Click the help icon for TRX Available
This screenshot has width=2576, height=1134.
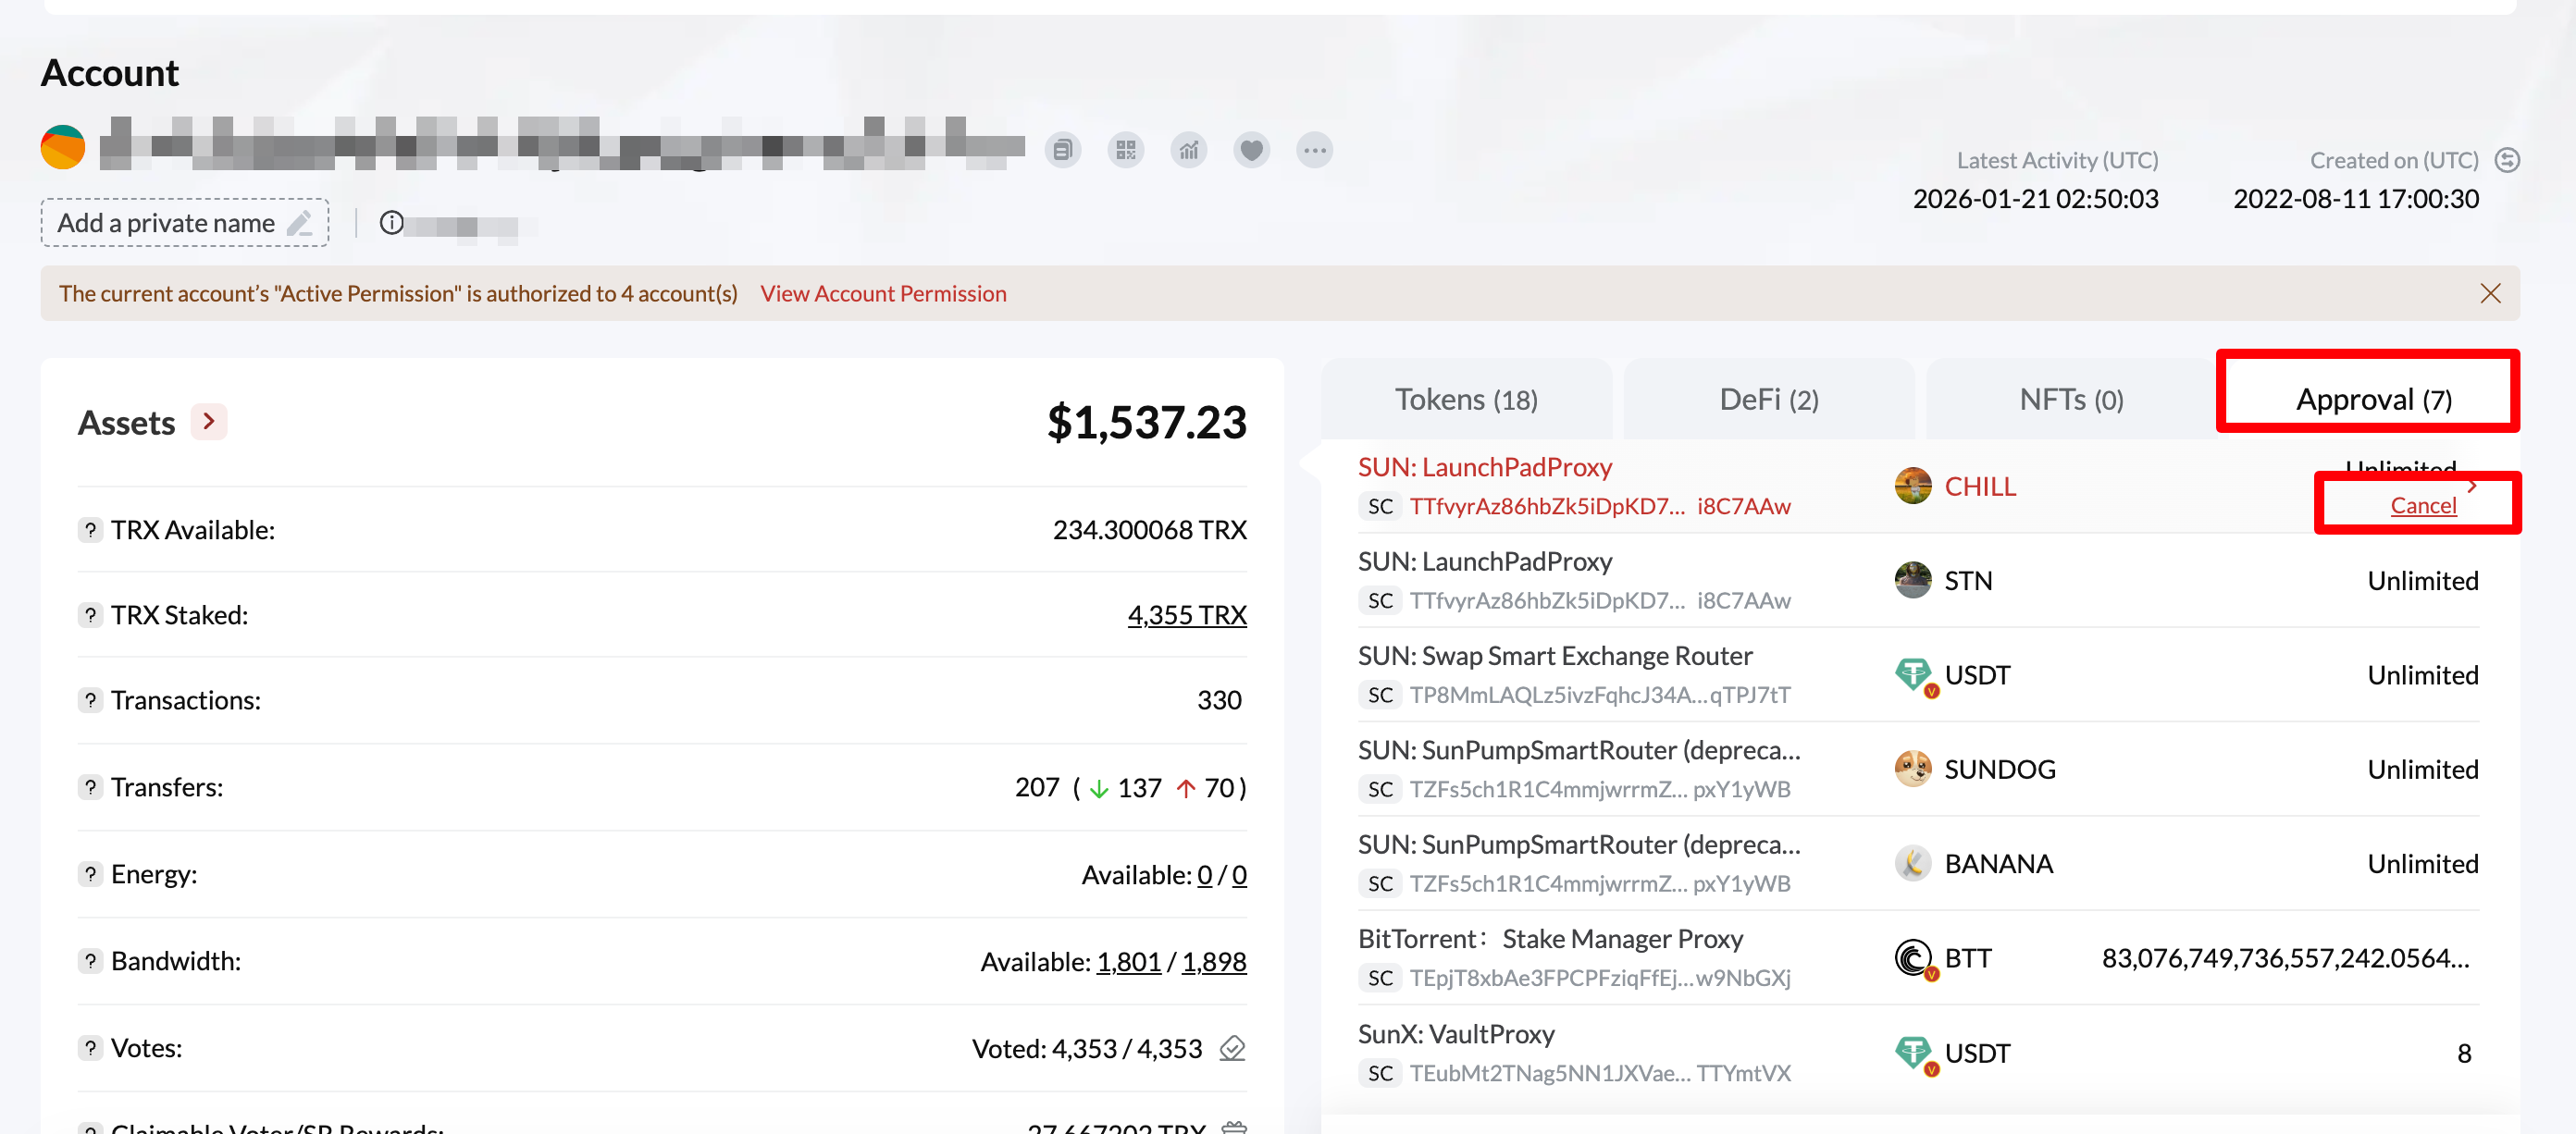click(x=90, y=529)
